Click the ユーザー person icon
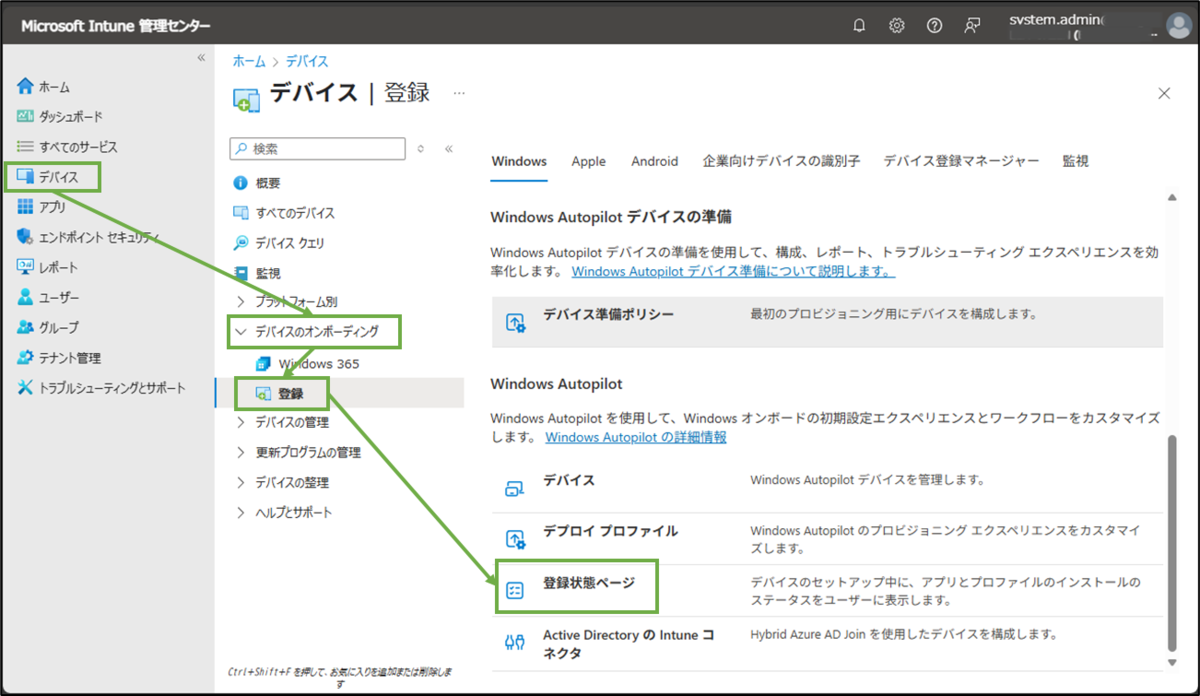 tap(26, 297)
